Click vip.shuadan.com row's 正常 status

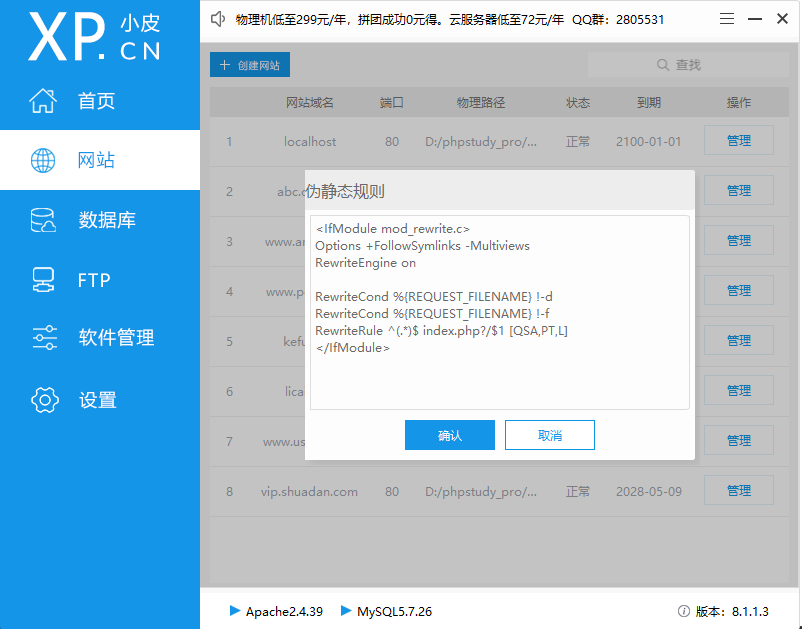click(x=578, y=491)
